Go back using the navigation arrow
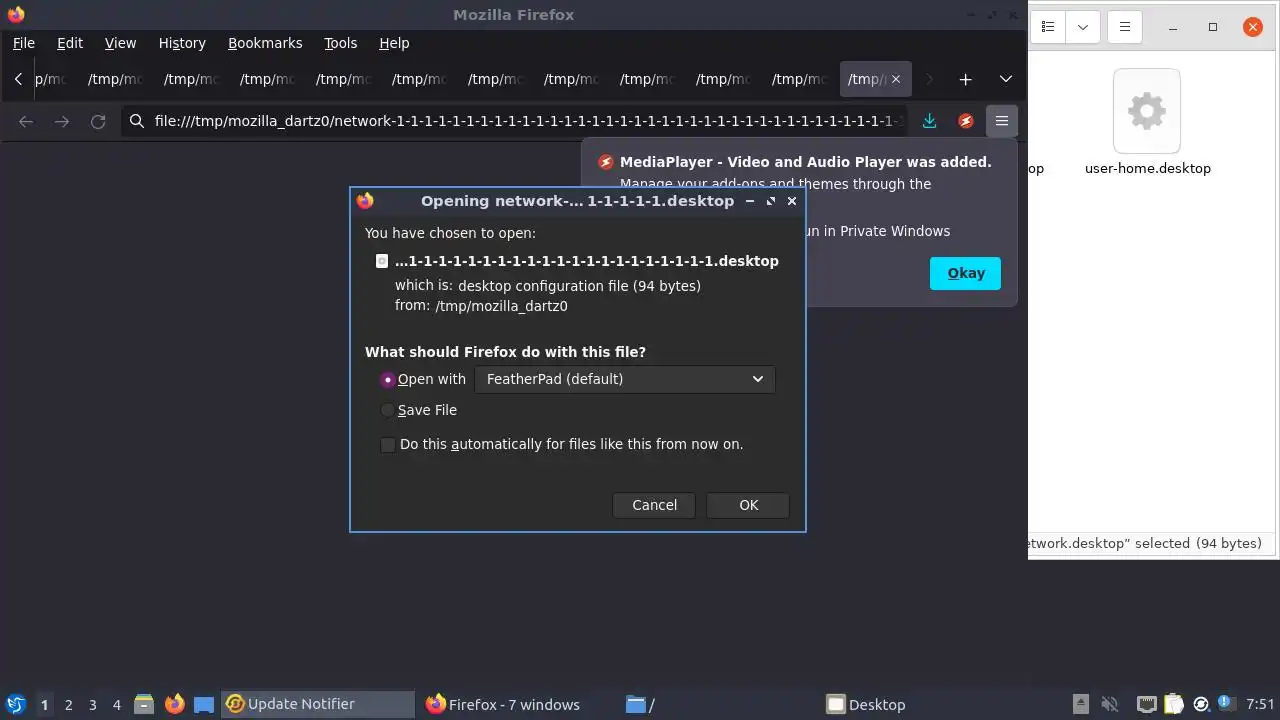 26,121
